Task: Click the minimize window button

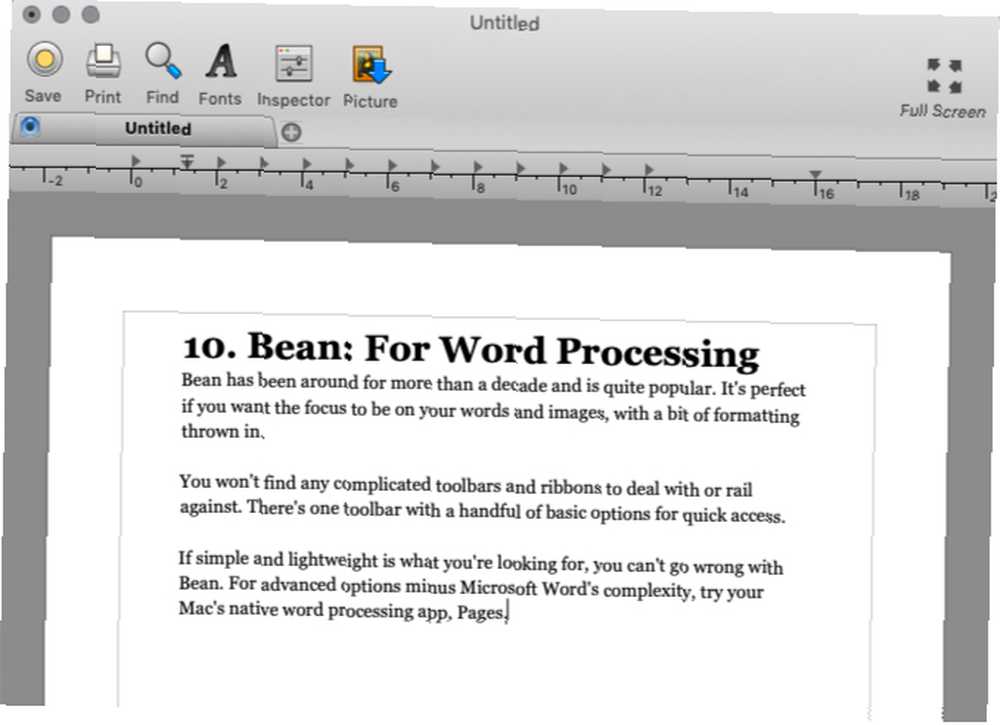Action: pos(61,14)
